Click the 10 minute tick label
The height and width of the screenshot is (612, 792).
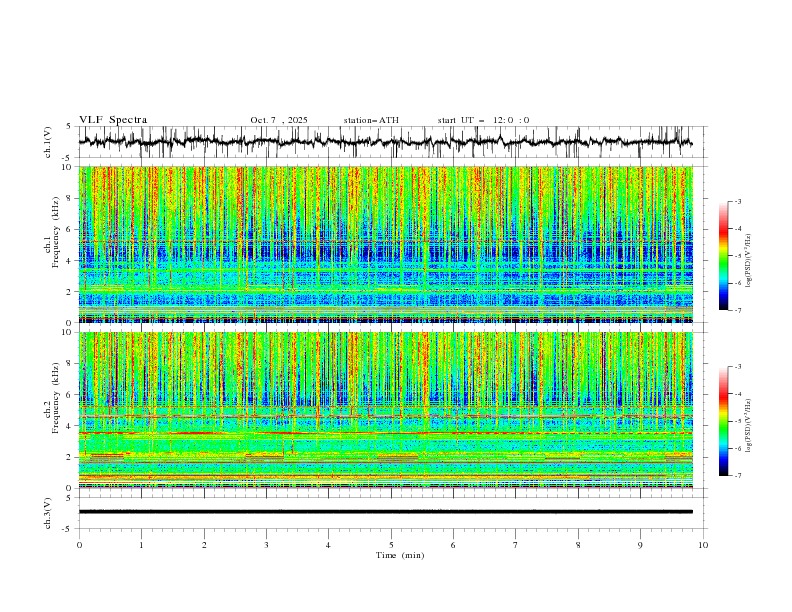click(703, 545)
